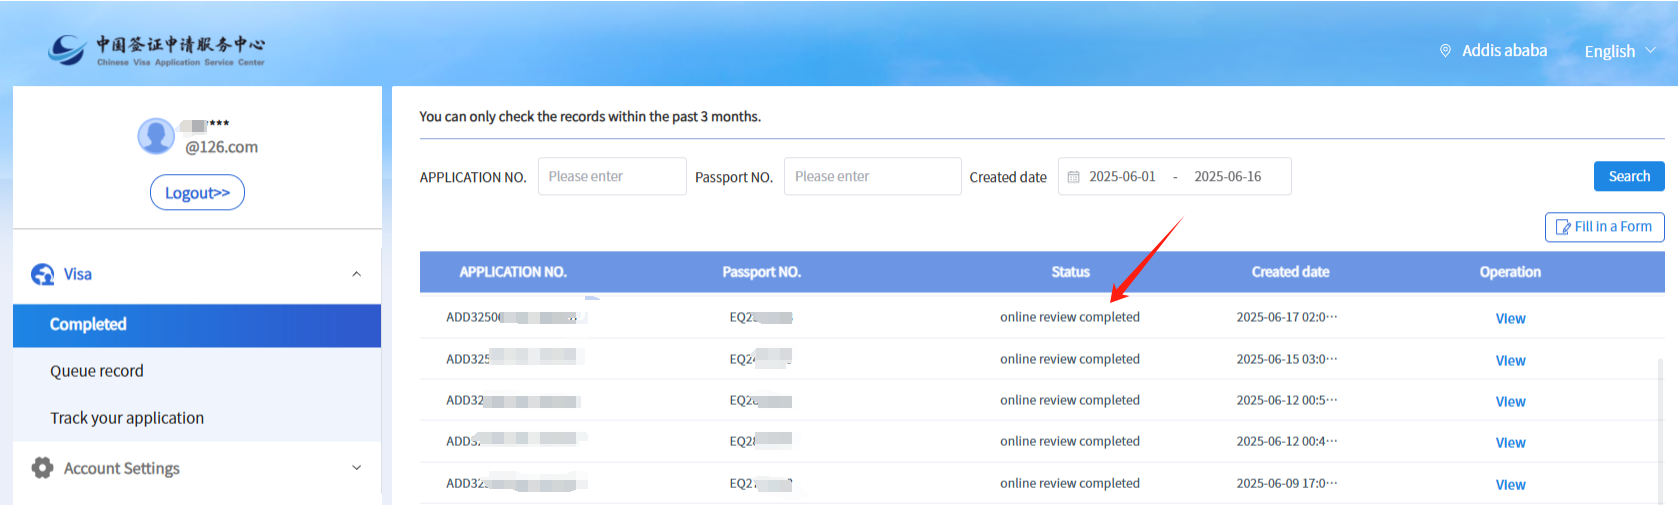Focus the Passport NO. input field
The height and width of the screenshot is (505, 1678).
point(871,177)
